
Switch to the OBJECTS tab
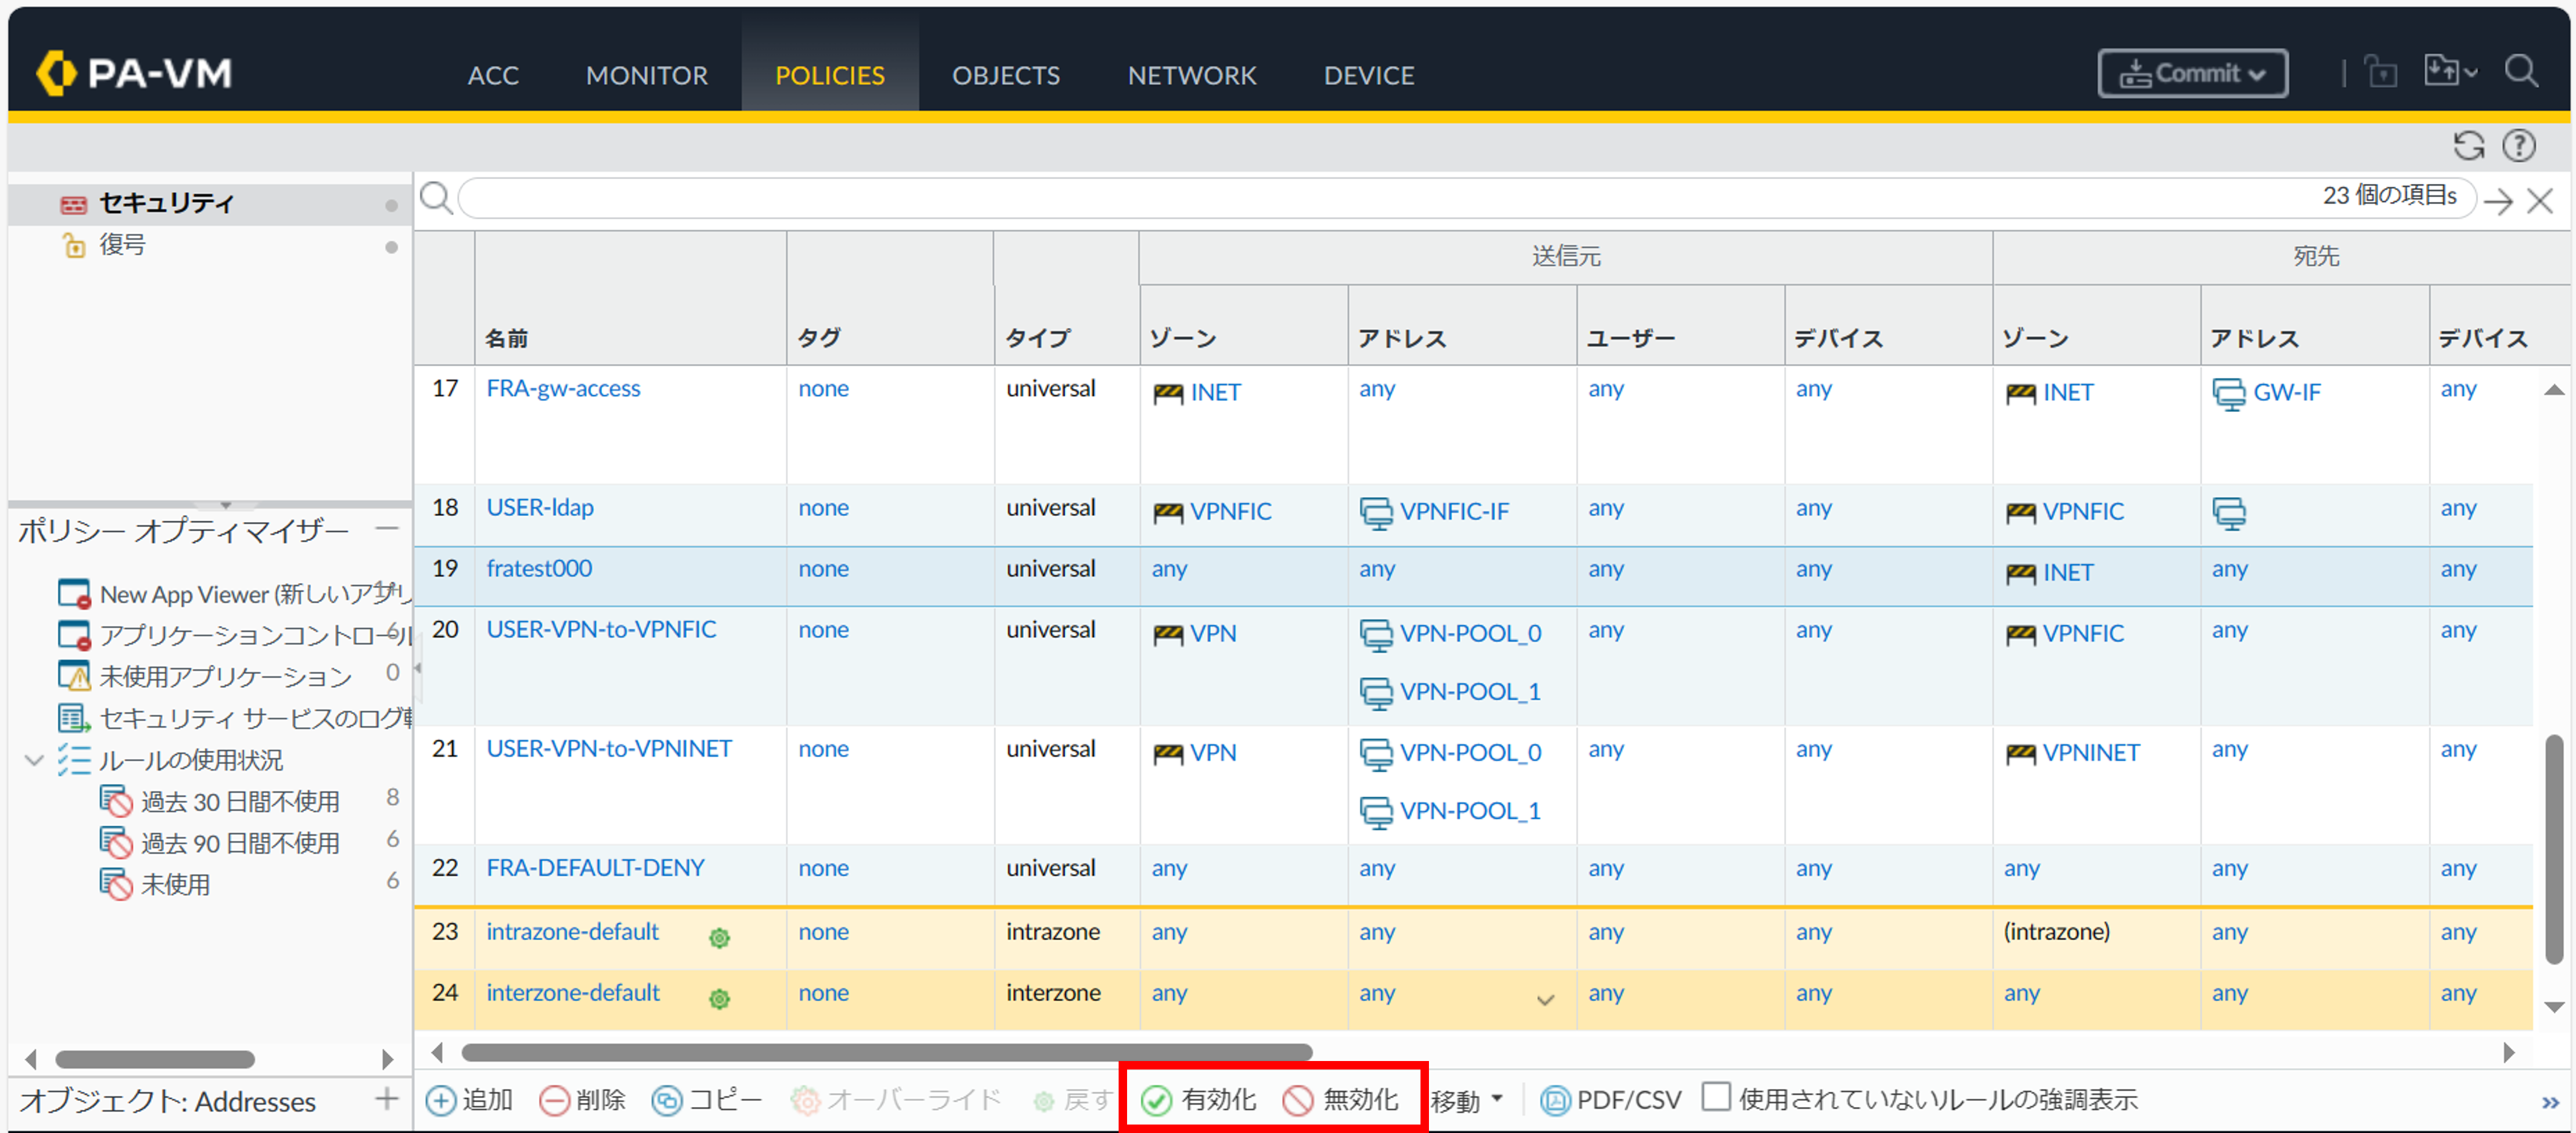1005,75
